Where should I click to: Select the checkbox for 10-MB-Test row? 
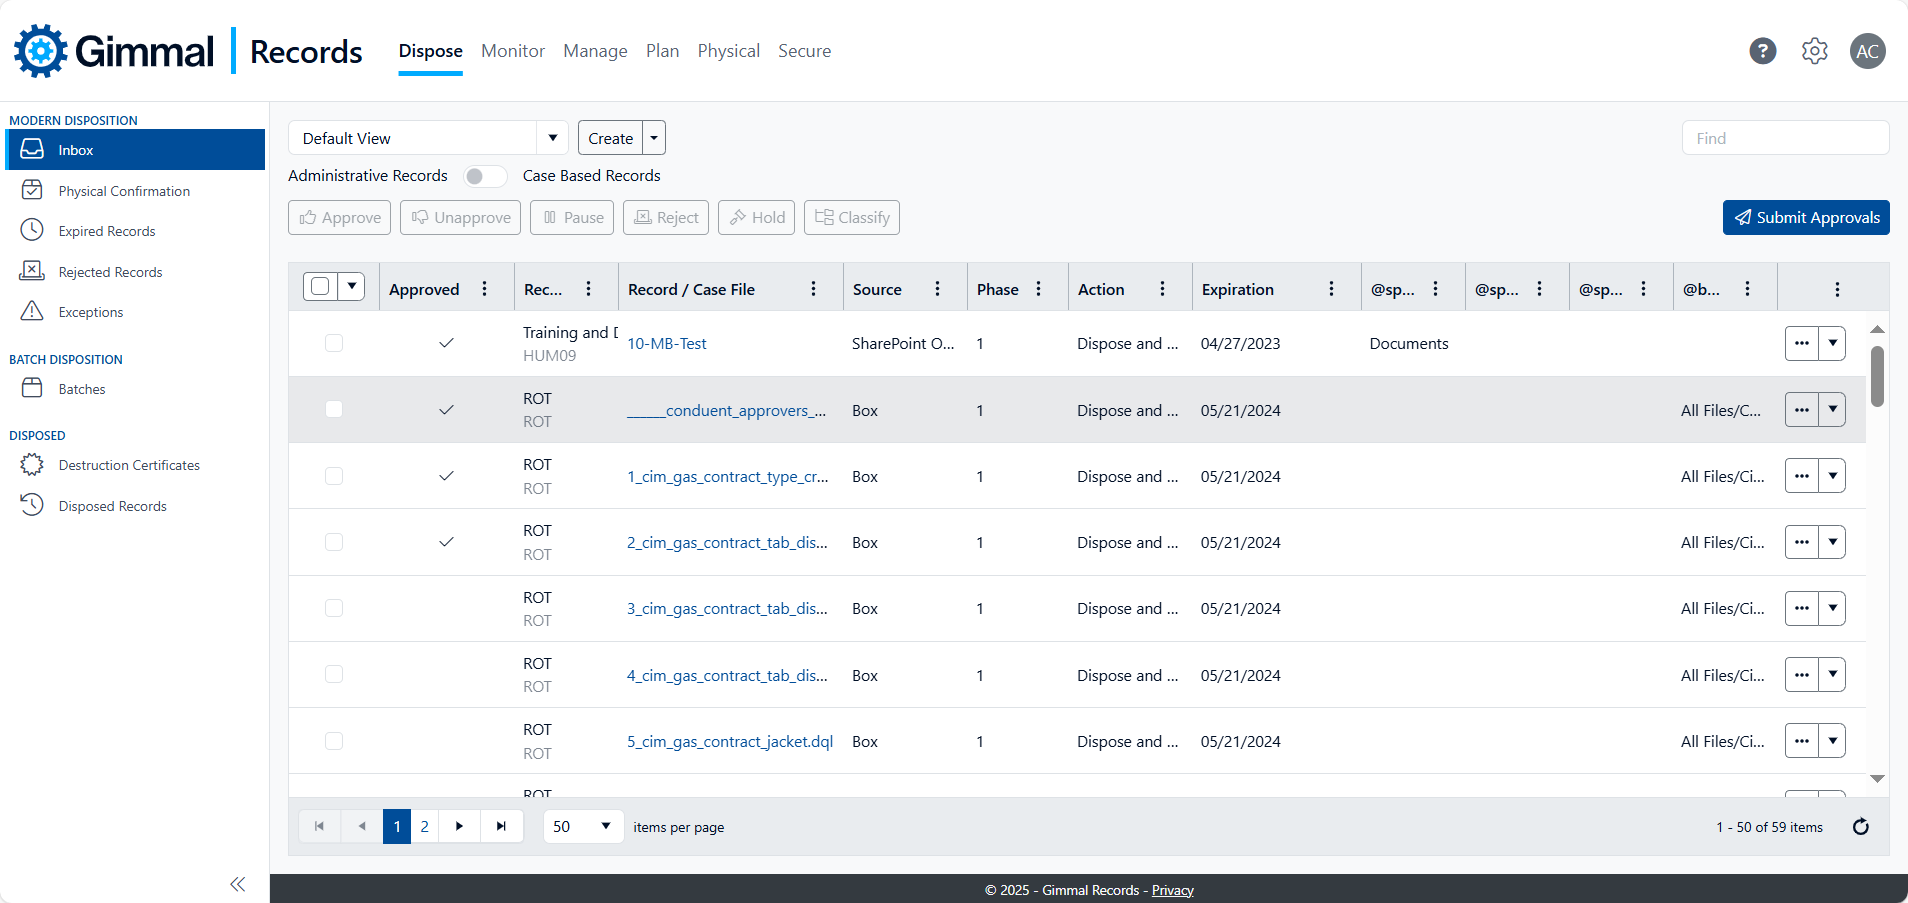(x=334, y=343)
